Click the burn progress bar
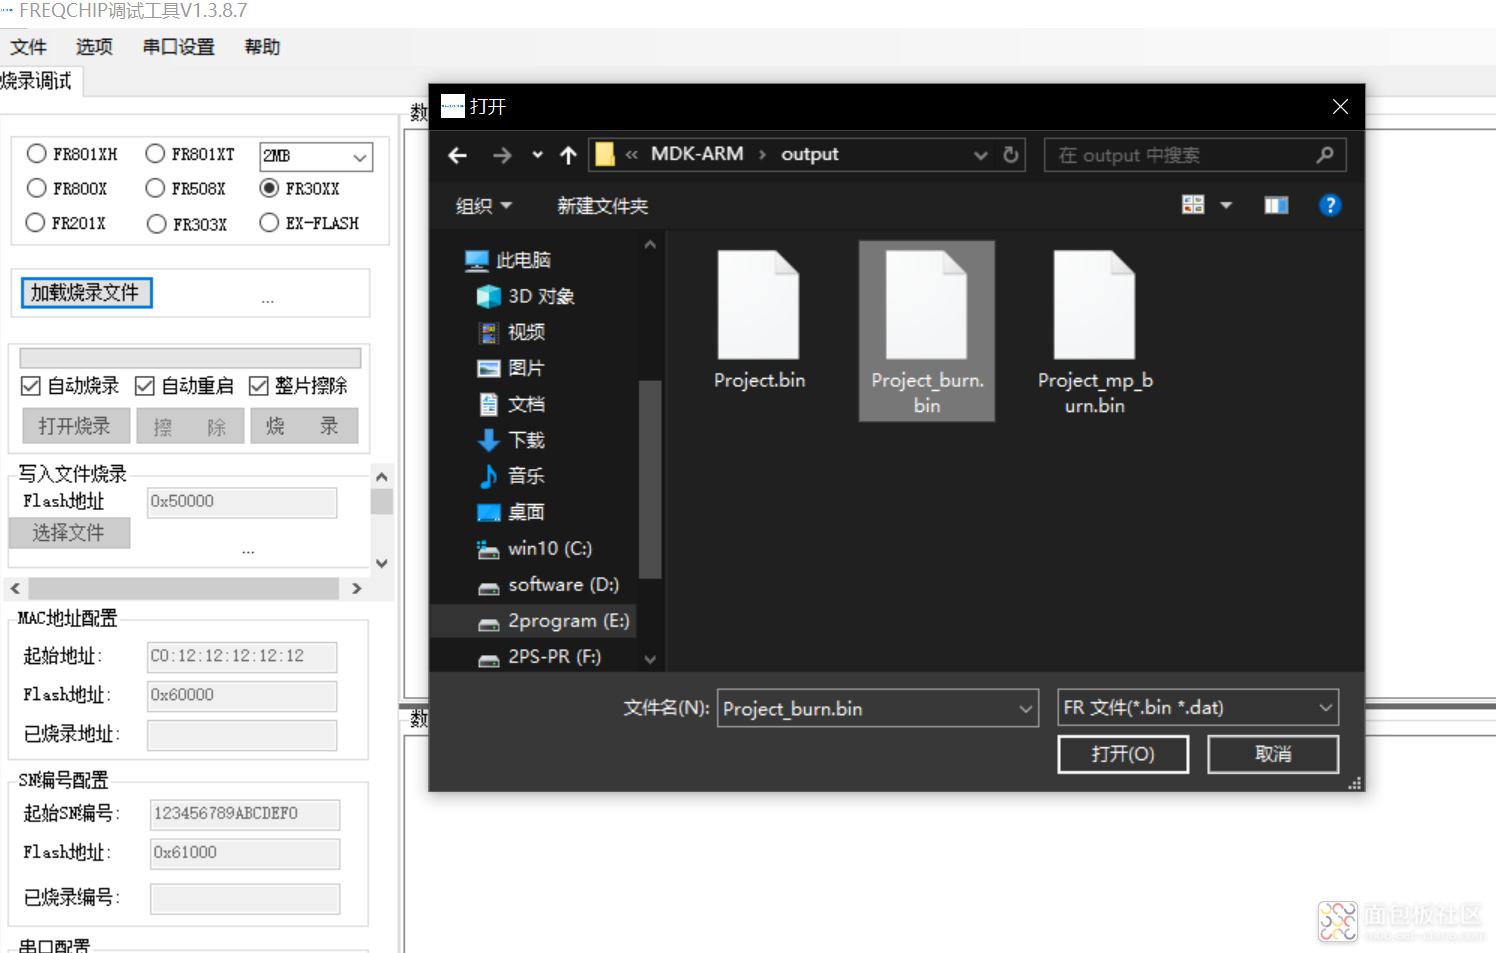Image resolution: width=1496 pixels, height=953 pixels. click(190, 357)
